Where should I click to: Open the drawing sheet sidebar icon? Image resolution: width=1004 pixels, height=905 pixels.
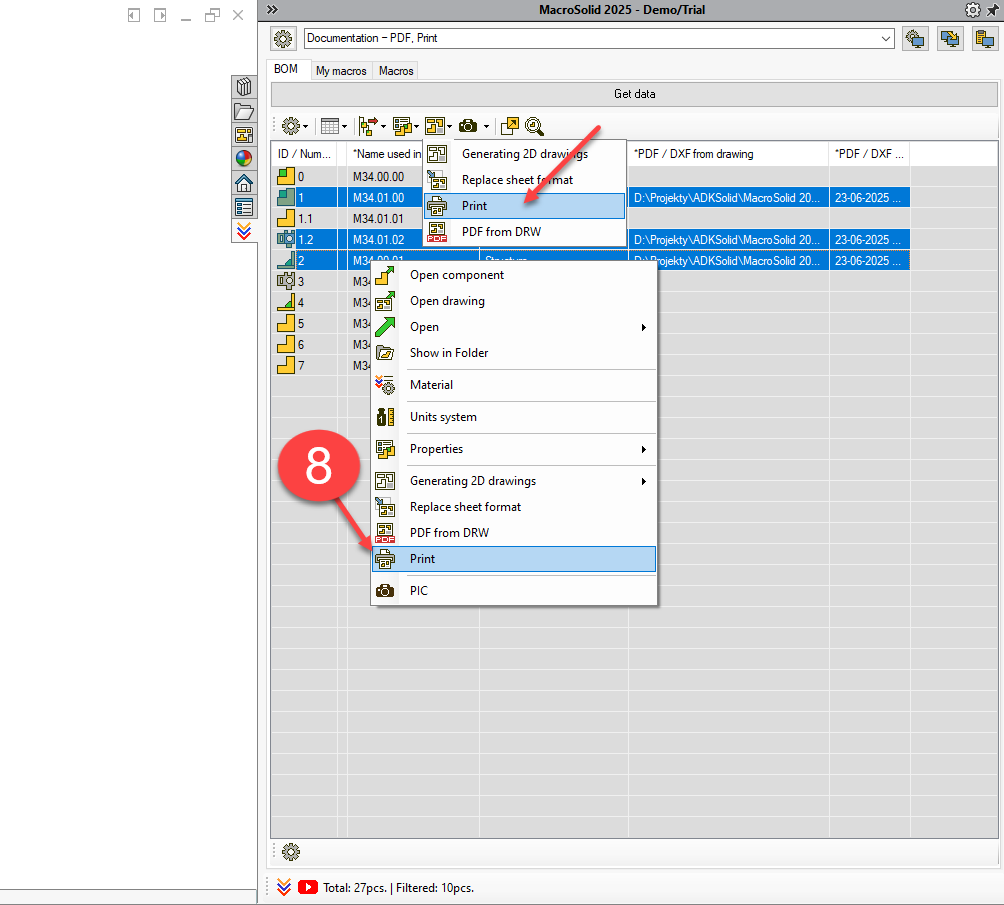click(x=244, y=135)
